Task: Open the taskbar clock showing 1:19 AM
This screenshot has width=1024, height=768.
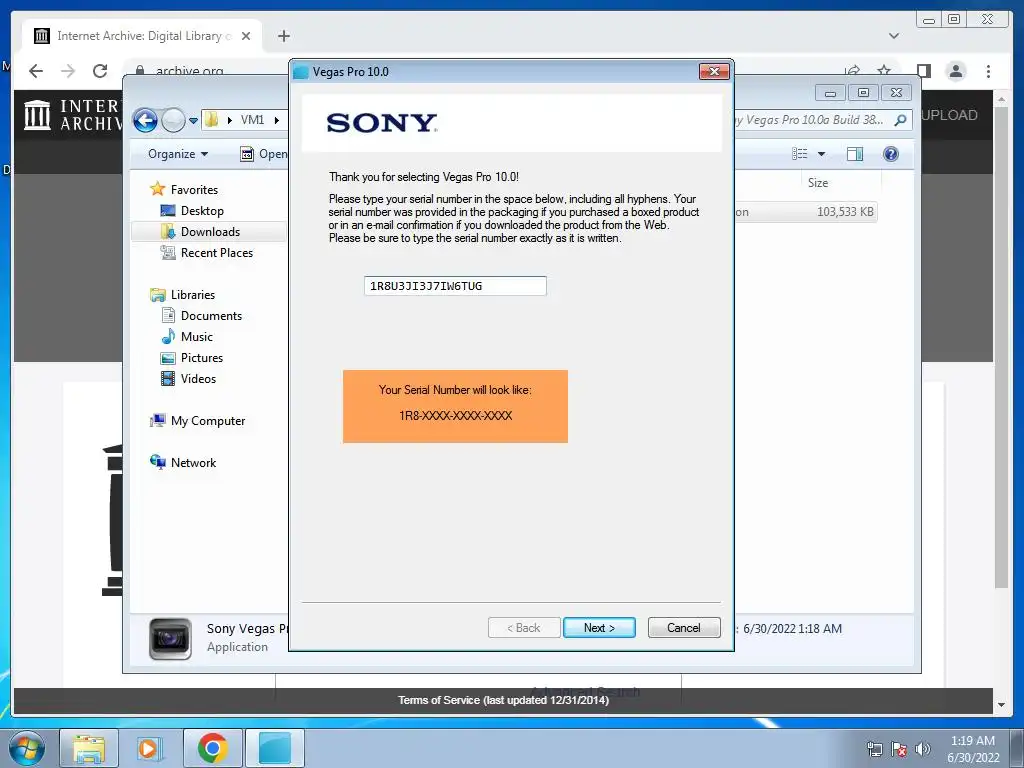Action: 973,749
